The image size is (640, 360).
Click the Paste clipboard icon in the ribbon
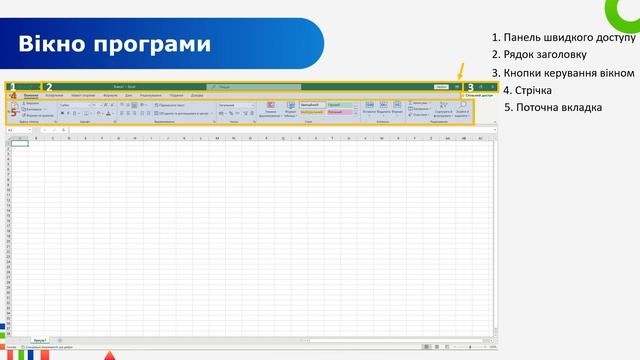15,107
